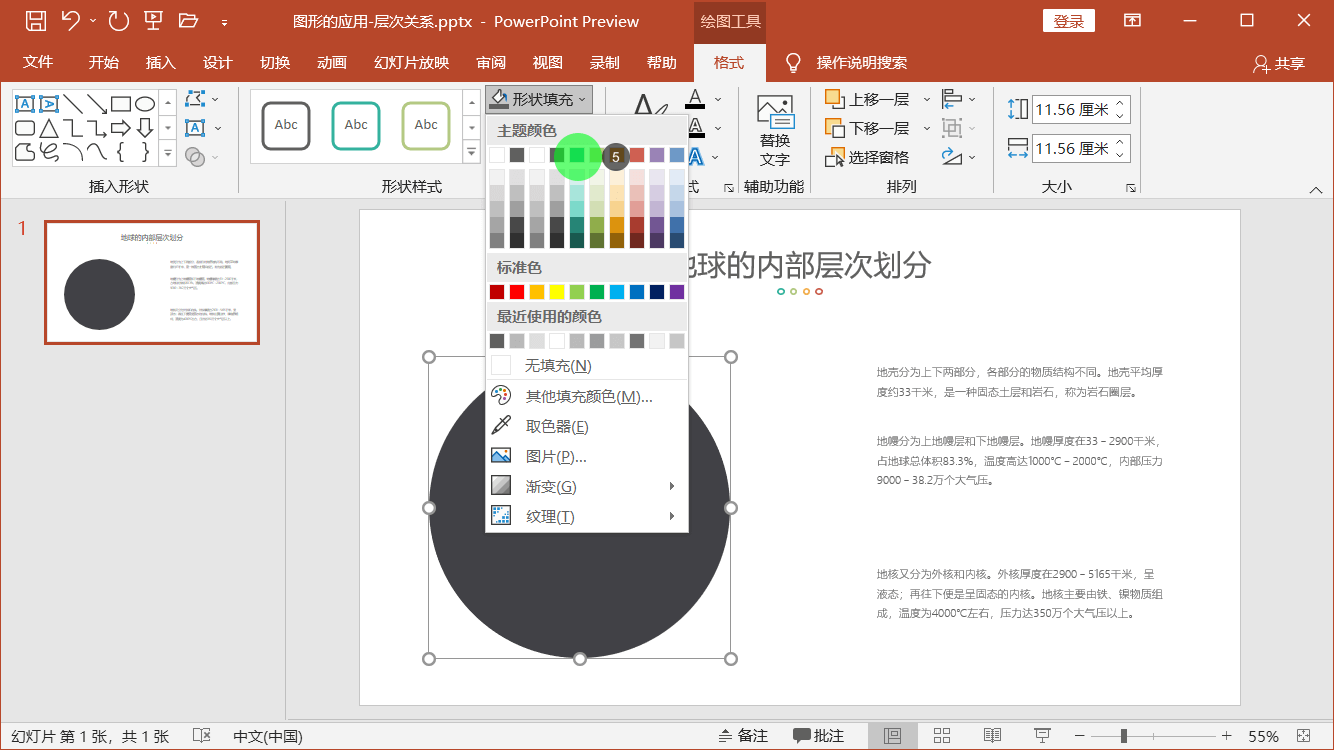Select the rectangle shape in gallery
1334x750 pixels.
tap(121, 103)
